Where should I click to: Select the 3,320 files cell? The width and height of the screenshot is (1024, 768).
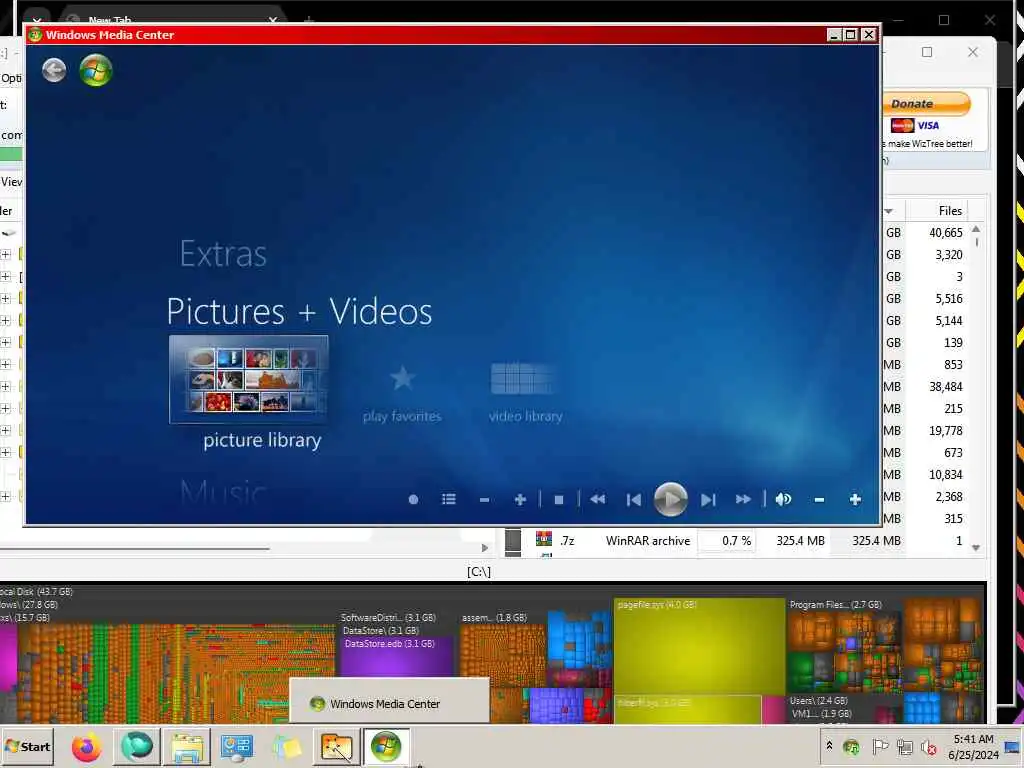(x=948, y=255)
